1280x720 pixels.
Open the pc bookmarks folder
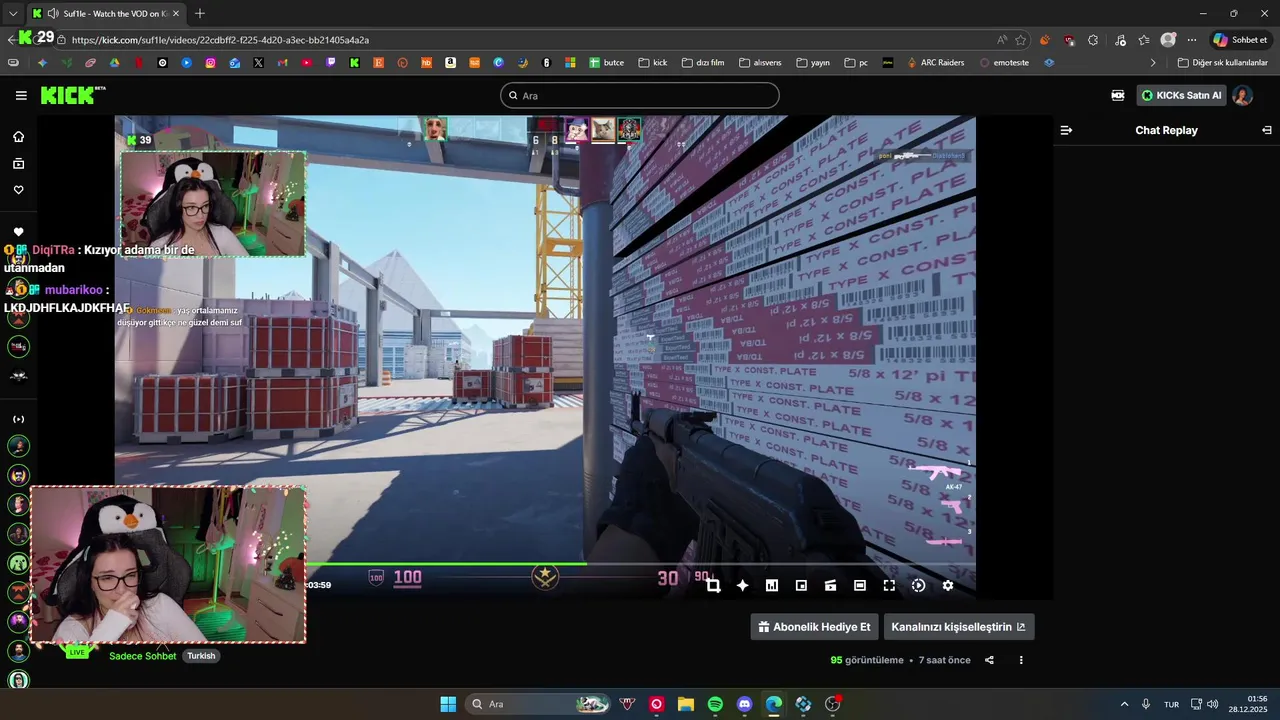pyautogui.click(x=856, y=62)
